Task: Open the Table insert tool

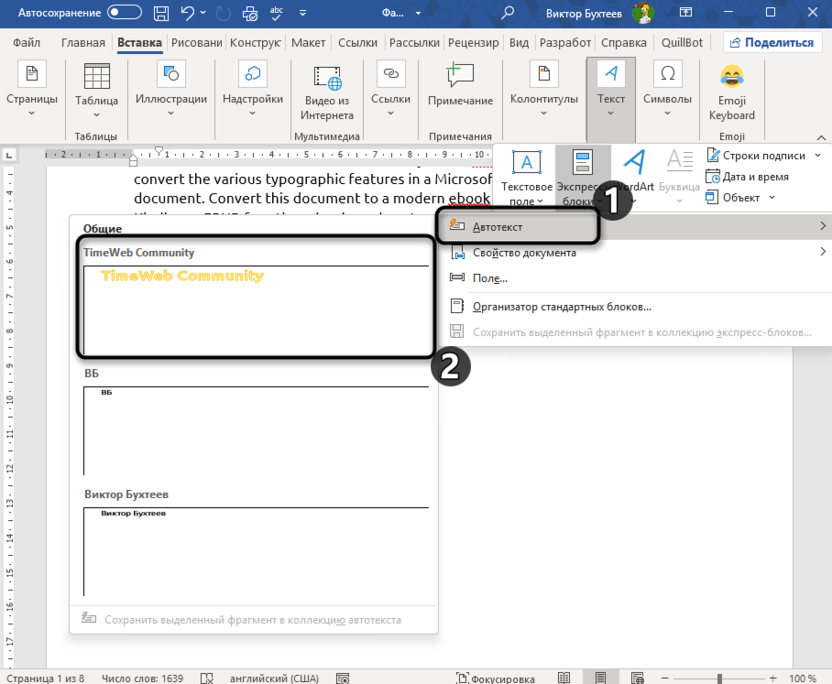Action: (97, 87)
